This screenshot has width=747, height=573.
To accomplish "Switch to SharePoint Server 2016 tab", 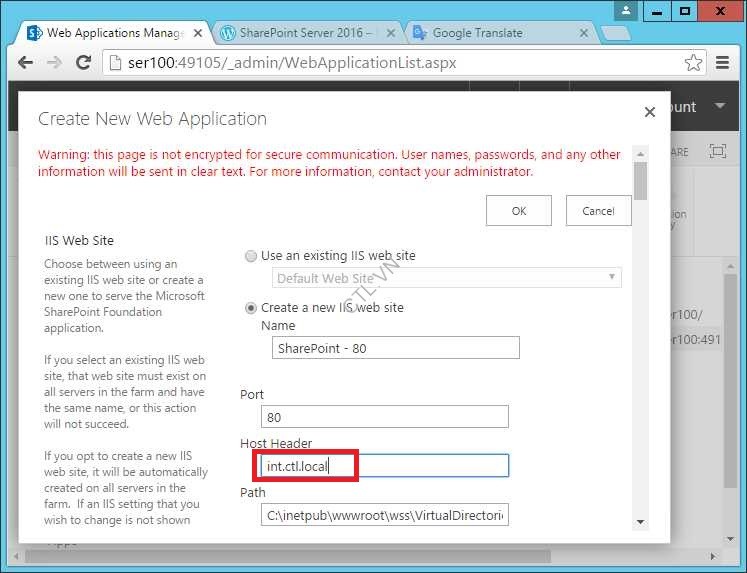I will click(301, 33).
